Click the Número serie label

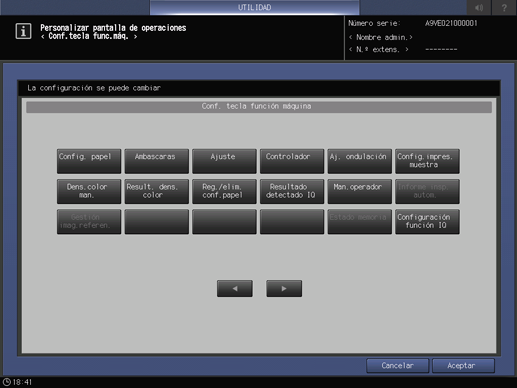[374, 23]
